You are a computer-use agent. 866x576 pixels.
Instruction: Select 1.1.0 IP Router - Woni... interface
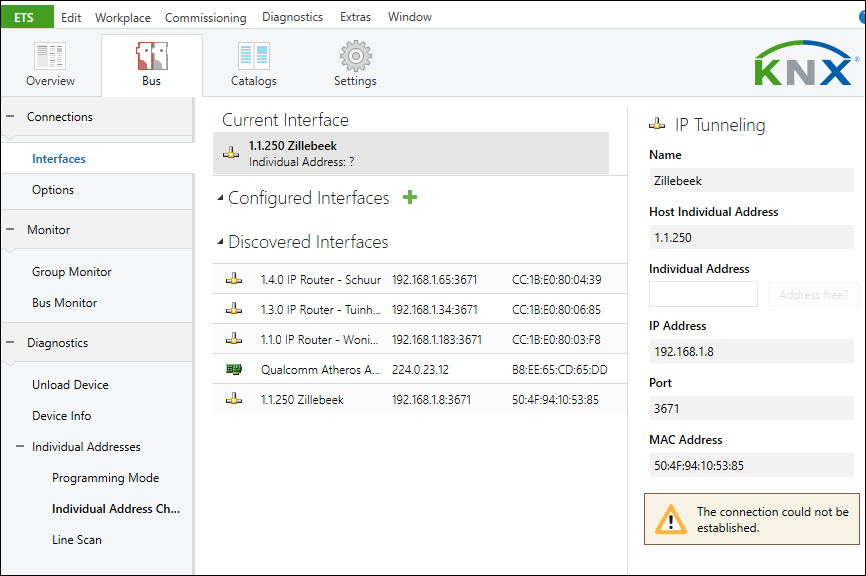[x=319, y=340]
